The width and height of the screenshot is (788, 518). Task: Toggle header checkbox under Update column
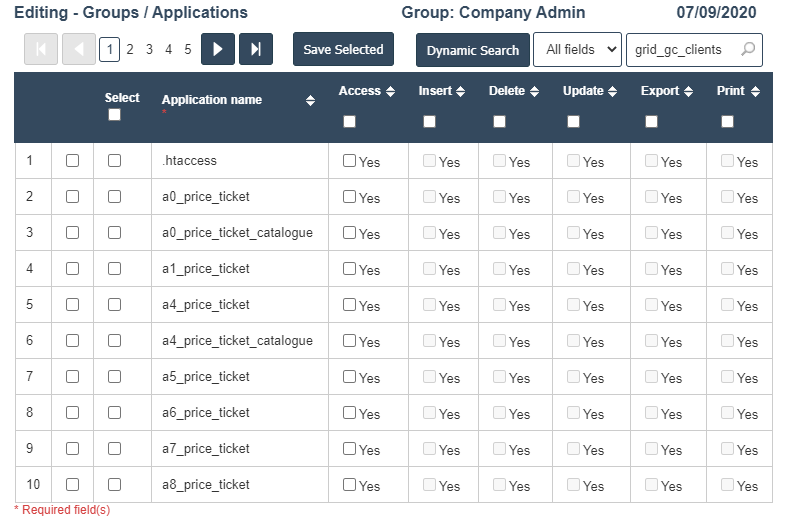pyautogui.click(x=573, y=122)
